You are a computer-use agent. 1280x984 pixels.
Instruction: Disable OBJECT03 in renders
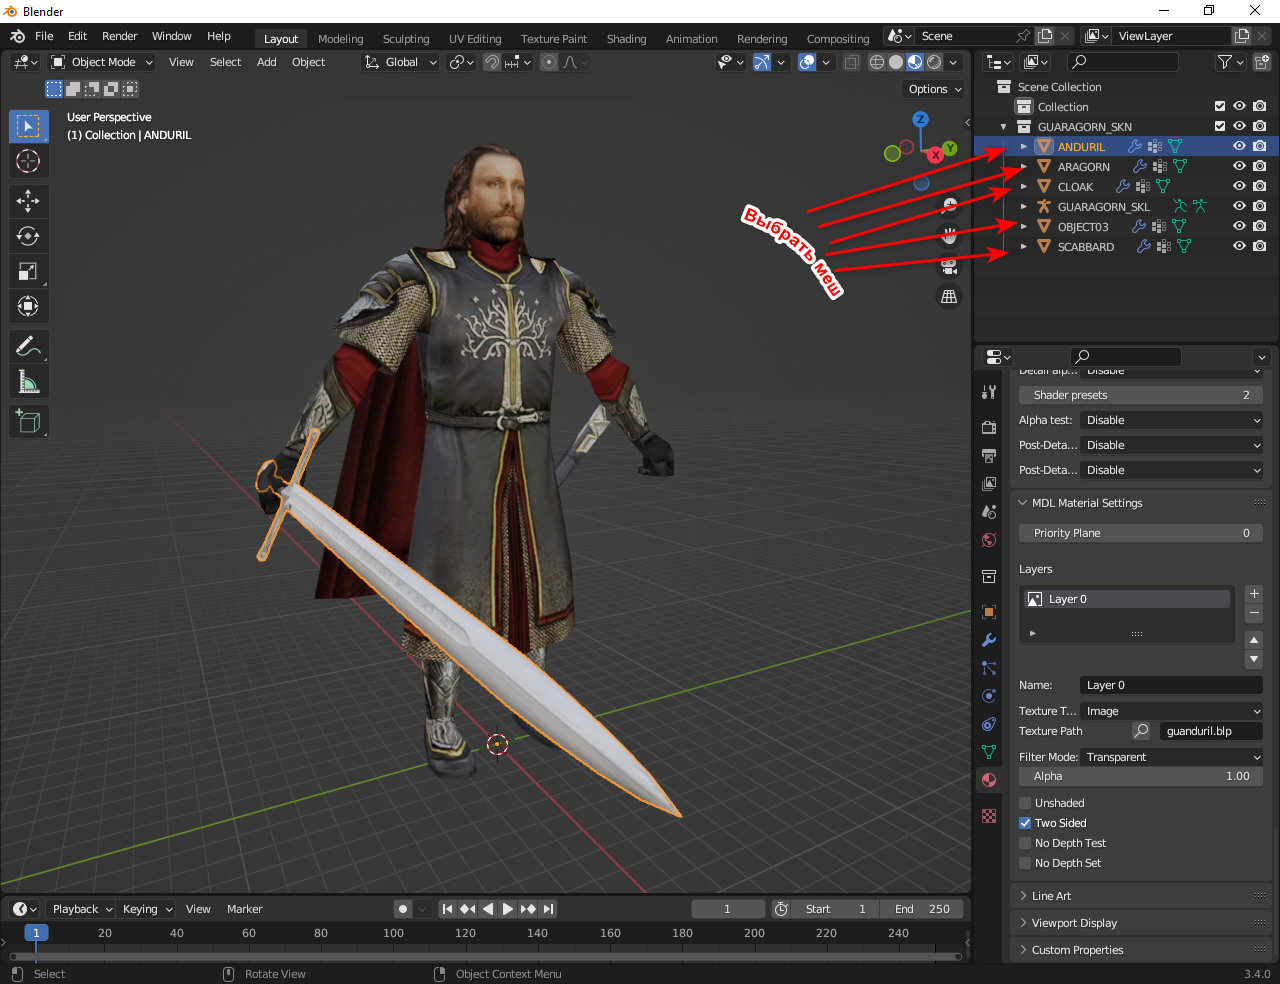[x=1259, y=226]
